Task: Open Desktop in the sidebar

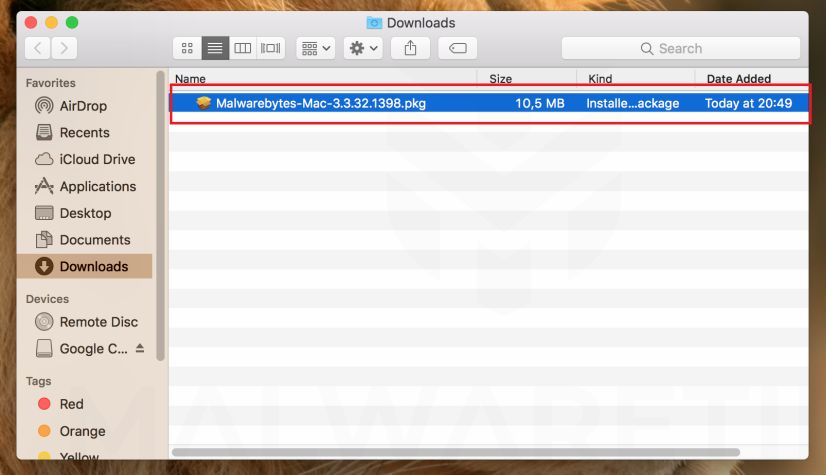Action: click(84, 213)
